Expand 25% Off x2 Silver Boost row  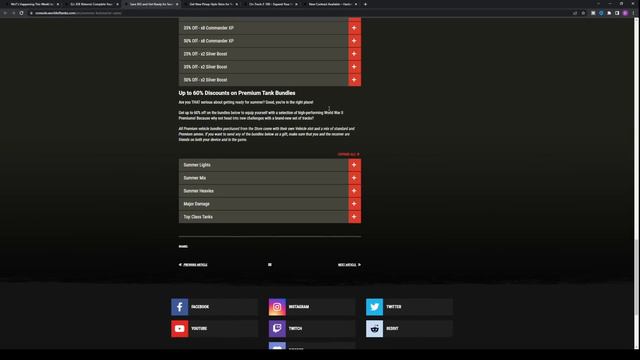click(x=270, y=54)
